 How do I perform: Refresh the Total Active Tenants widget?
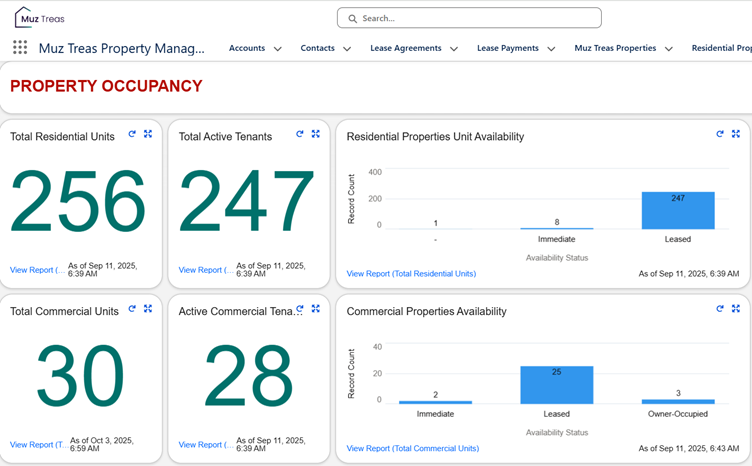point(300,134)
